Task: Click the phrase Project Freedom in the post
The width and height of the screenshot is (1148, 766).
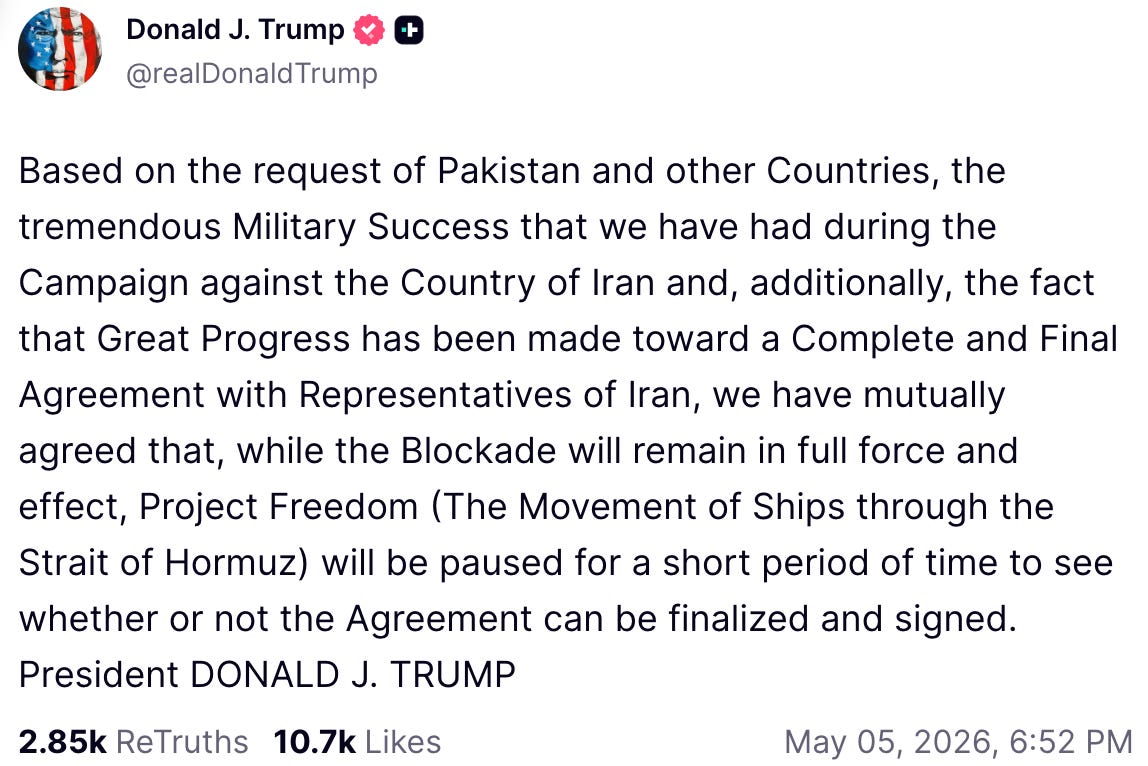Action: [x=278, y=507]
